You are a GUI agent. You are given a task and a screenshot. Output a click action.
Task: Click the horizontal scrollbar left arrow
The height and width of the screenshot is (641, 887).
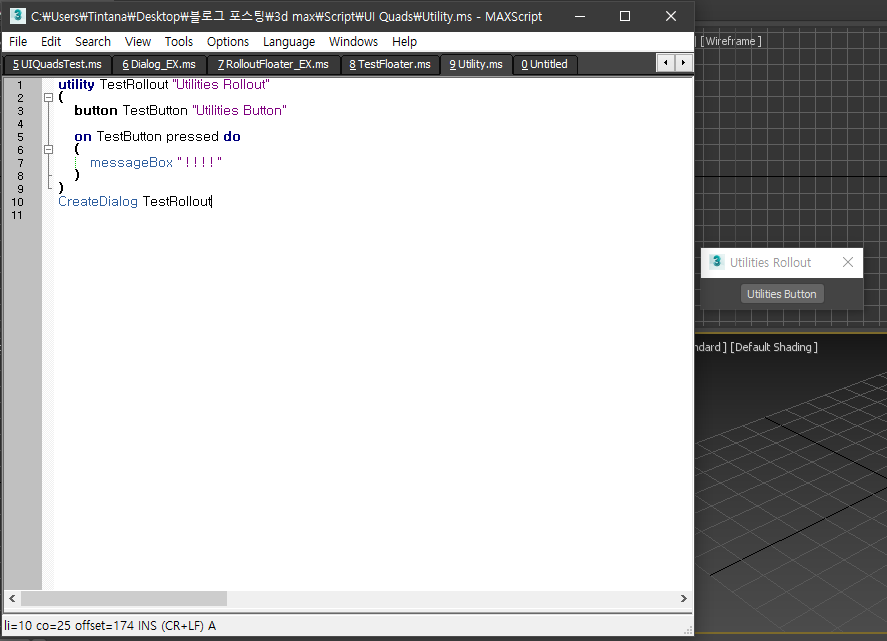pos(12,598)
